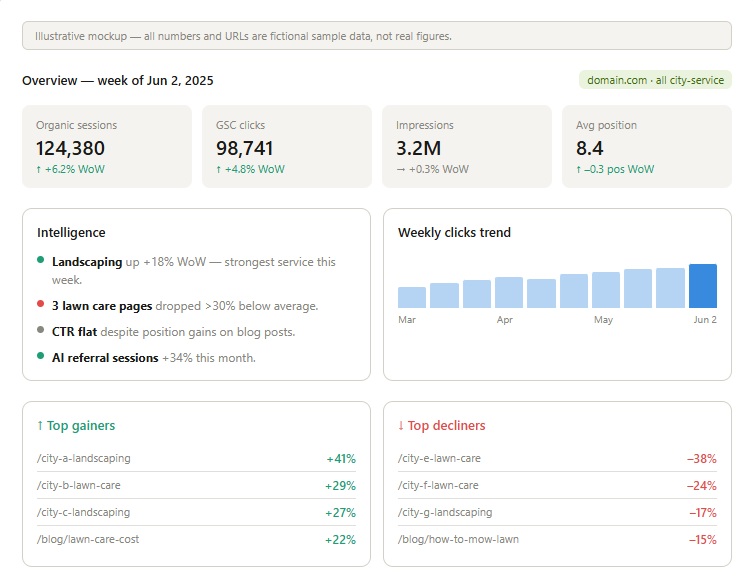Click the –38% decline value

pos(702,459)
